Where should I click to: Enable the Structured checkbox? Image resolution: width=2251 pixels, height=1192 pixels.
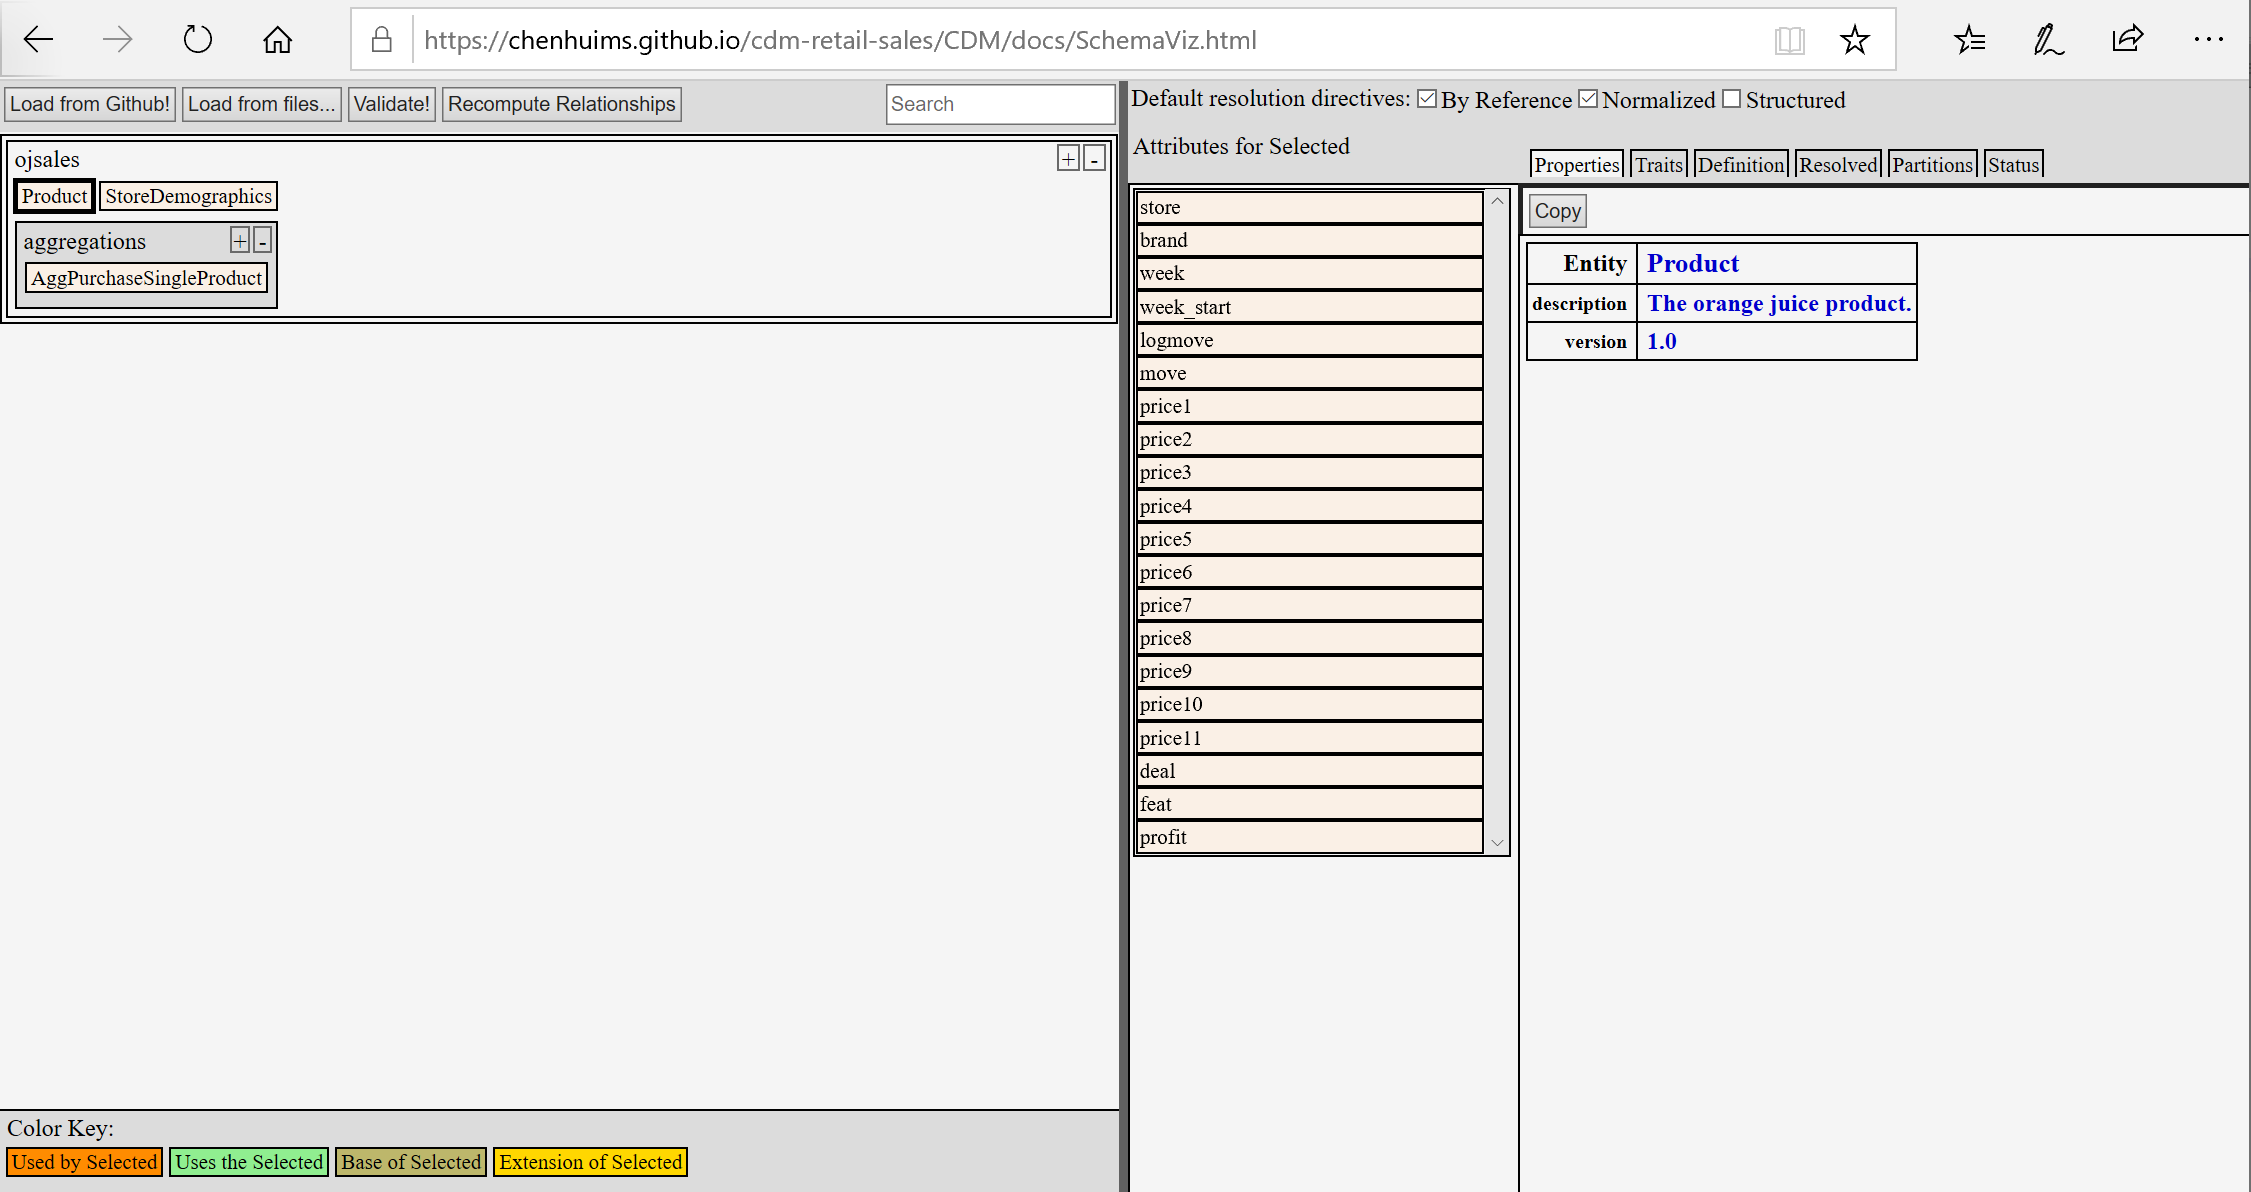(1732, 99)
